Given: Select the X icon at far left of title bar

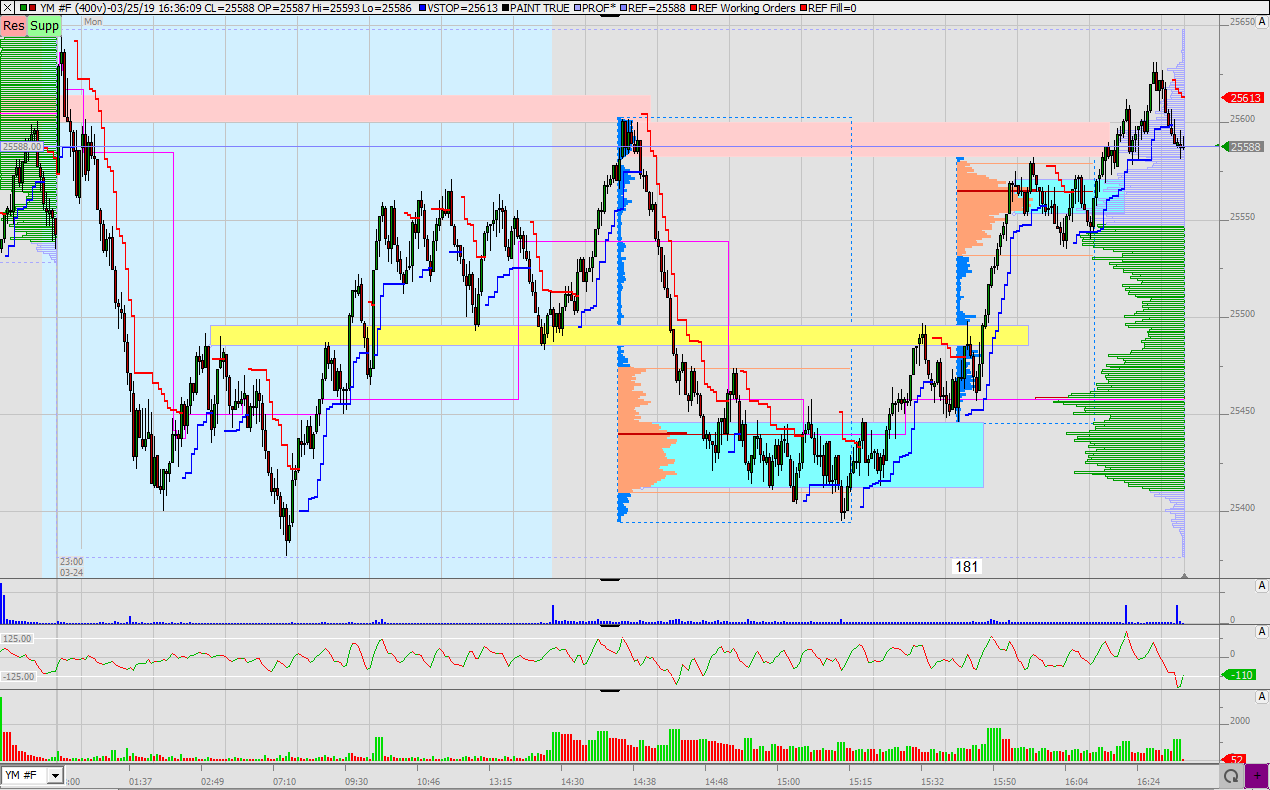Looking at the screenshot, I should pyautogui.click(x=7, y=8).
